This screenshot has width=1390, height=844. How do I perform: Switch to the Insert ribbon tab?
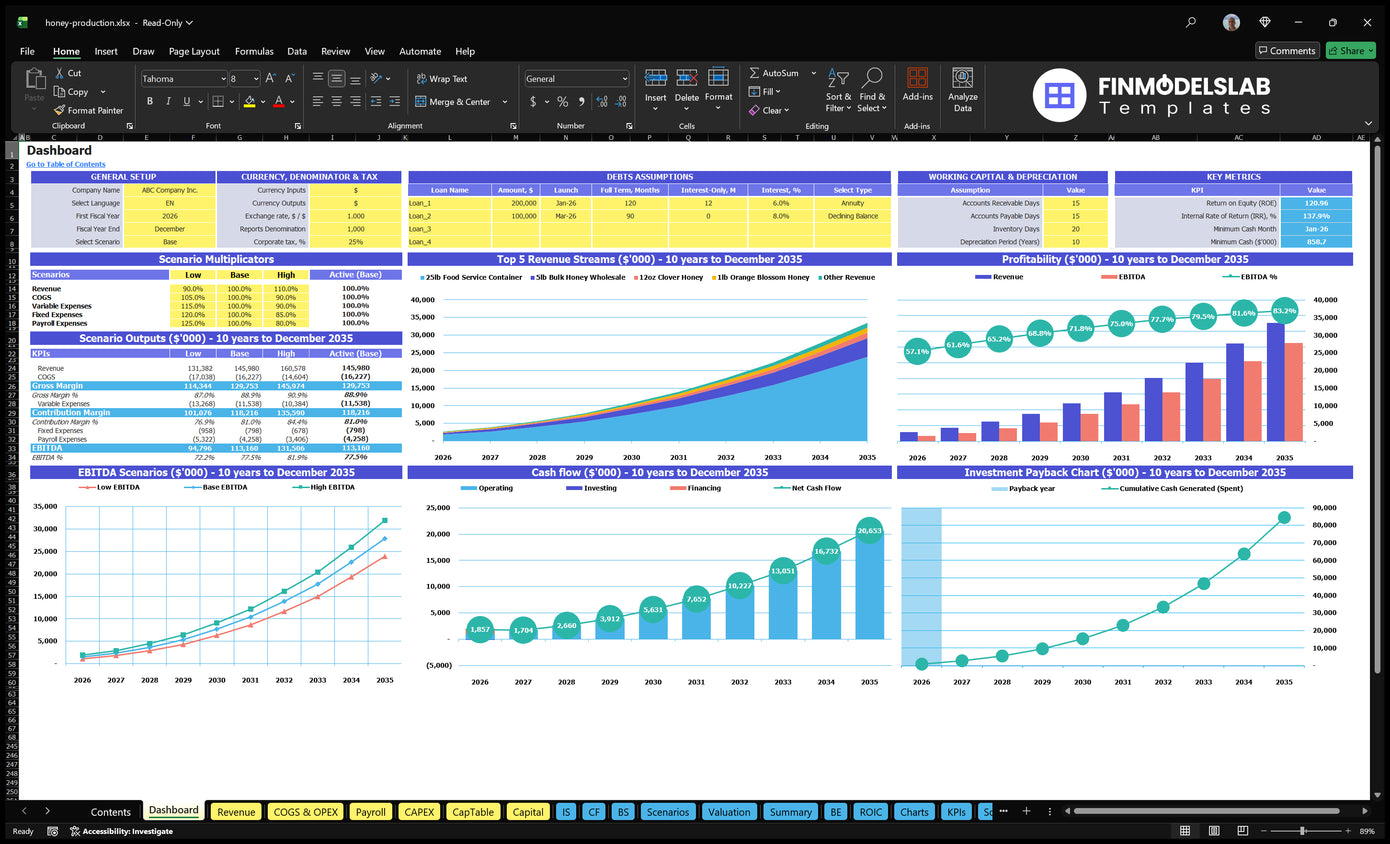(106, 51)
